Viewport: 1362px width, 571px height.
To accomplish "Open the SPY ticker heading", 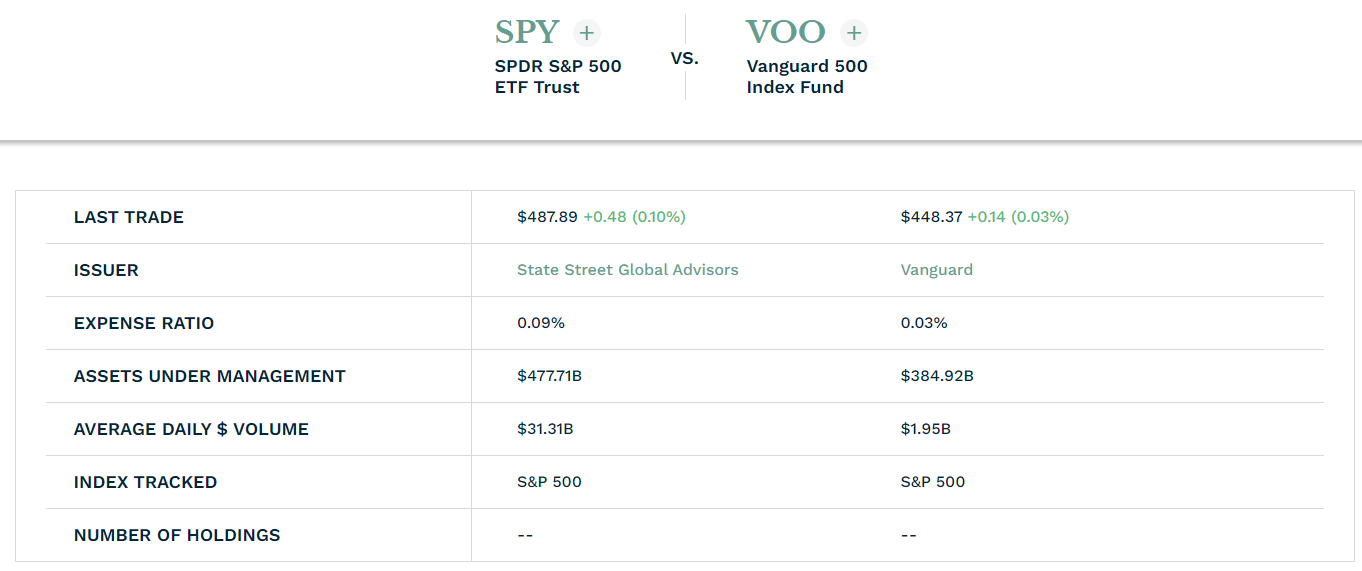I will coord(527,33).
